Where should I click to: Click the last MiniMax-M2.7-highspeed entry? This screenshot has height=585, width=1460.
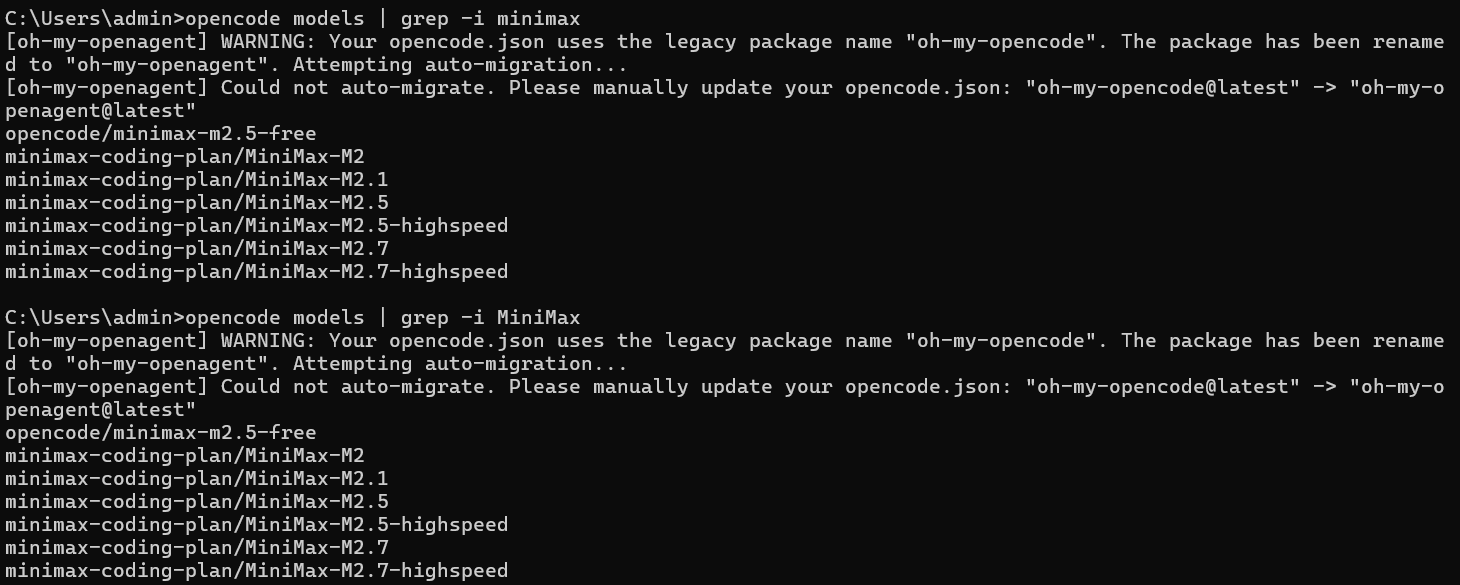coord(257,570)
